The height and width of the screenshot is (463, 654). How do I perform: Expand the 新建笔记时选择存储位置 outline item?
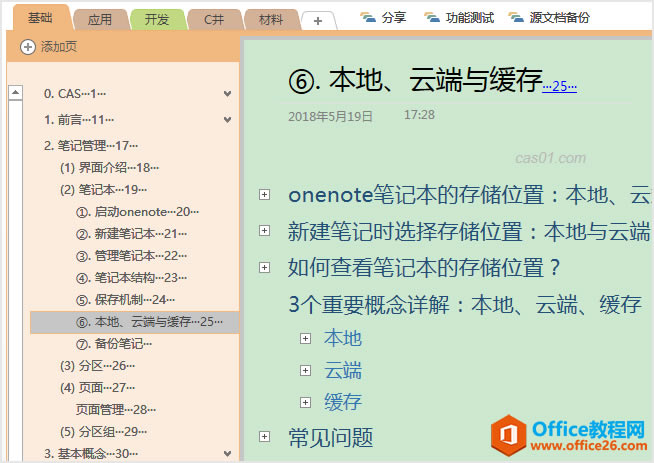pos(264,231)
